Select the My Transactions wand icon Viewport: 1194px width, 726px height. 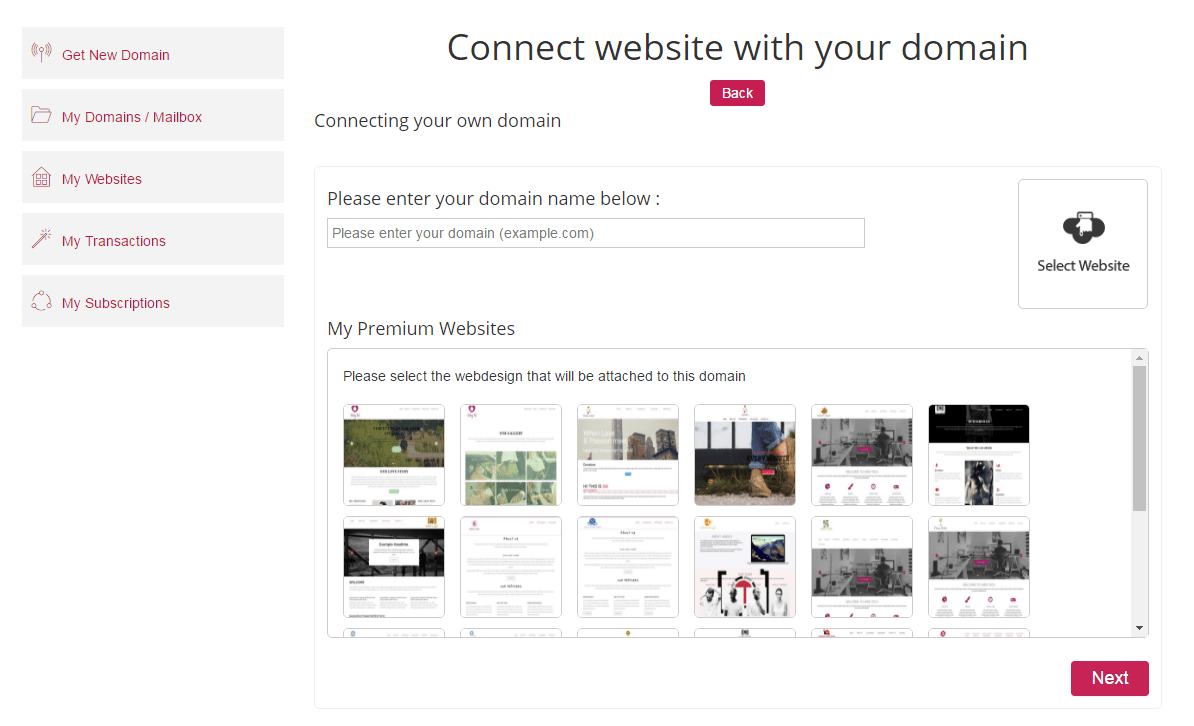pyautogui.click(x=41, y=238)
